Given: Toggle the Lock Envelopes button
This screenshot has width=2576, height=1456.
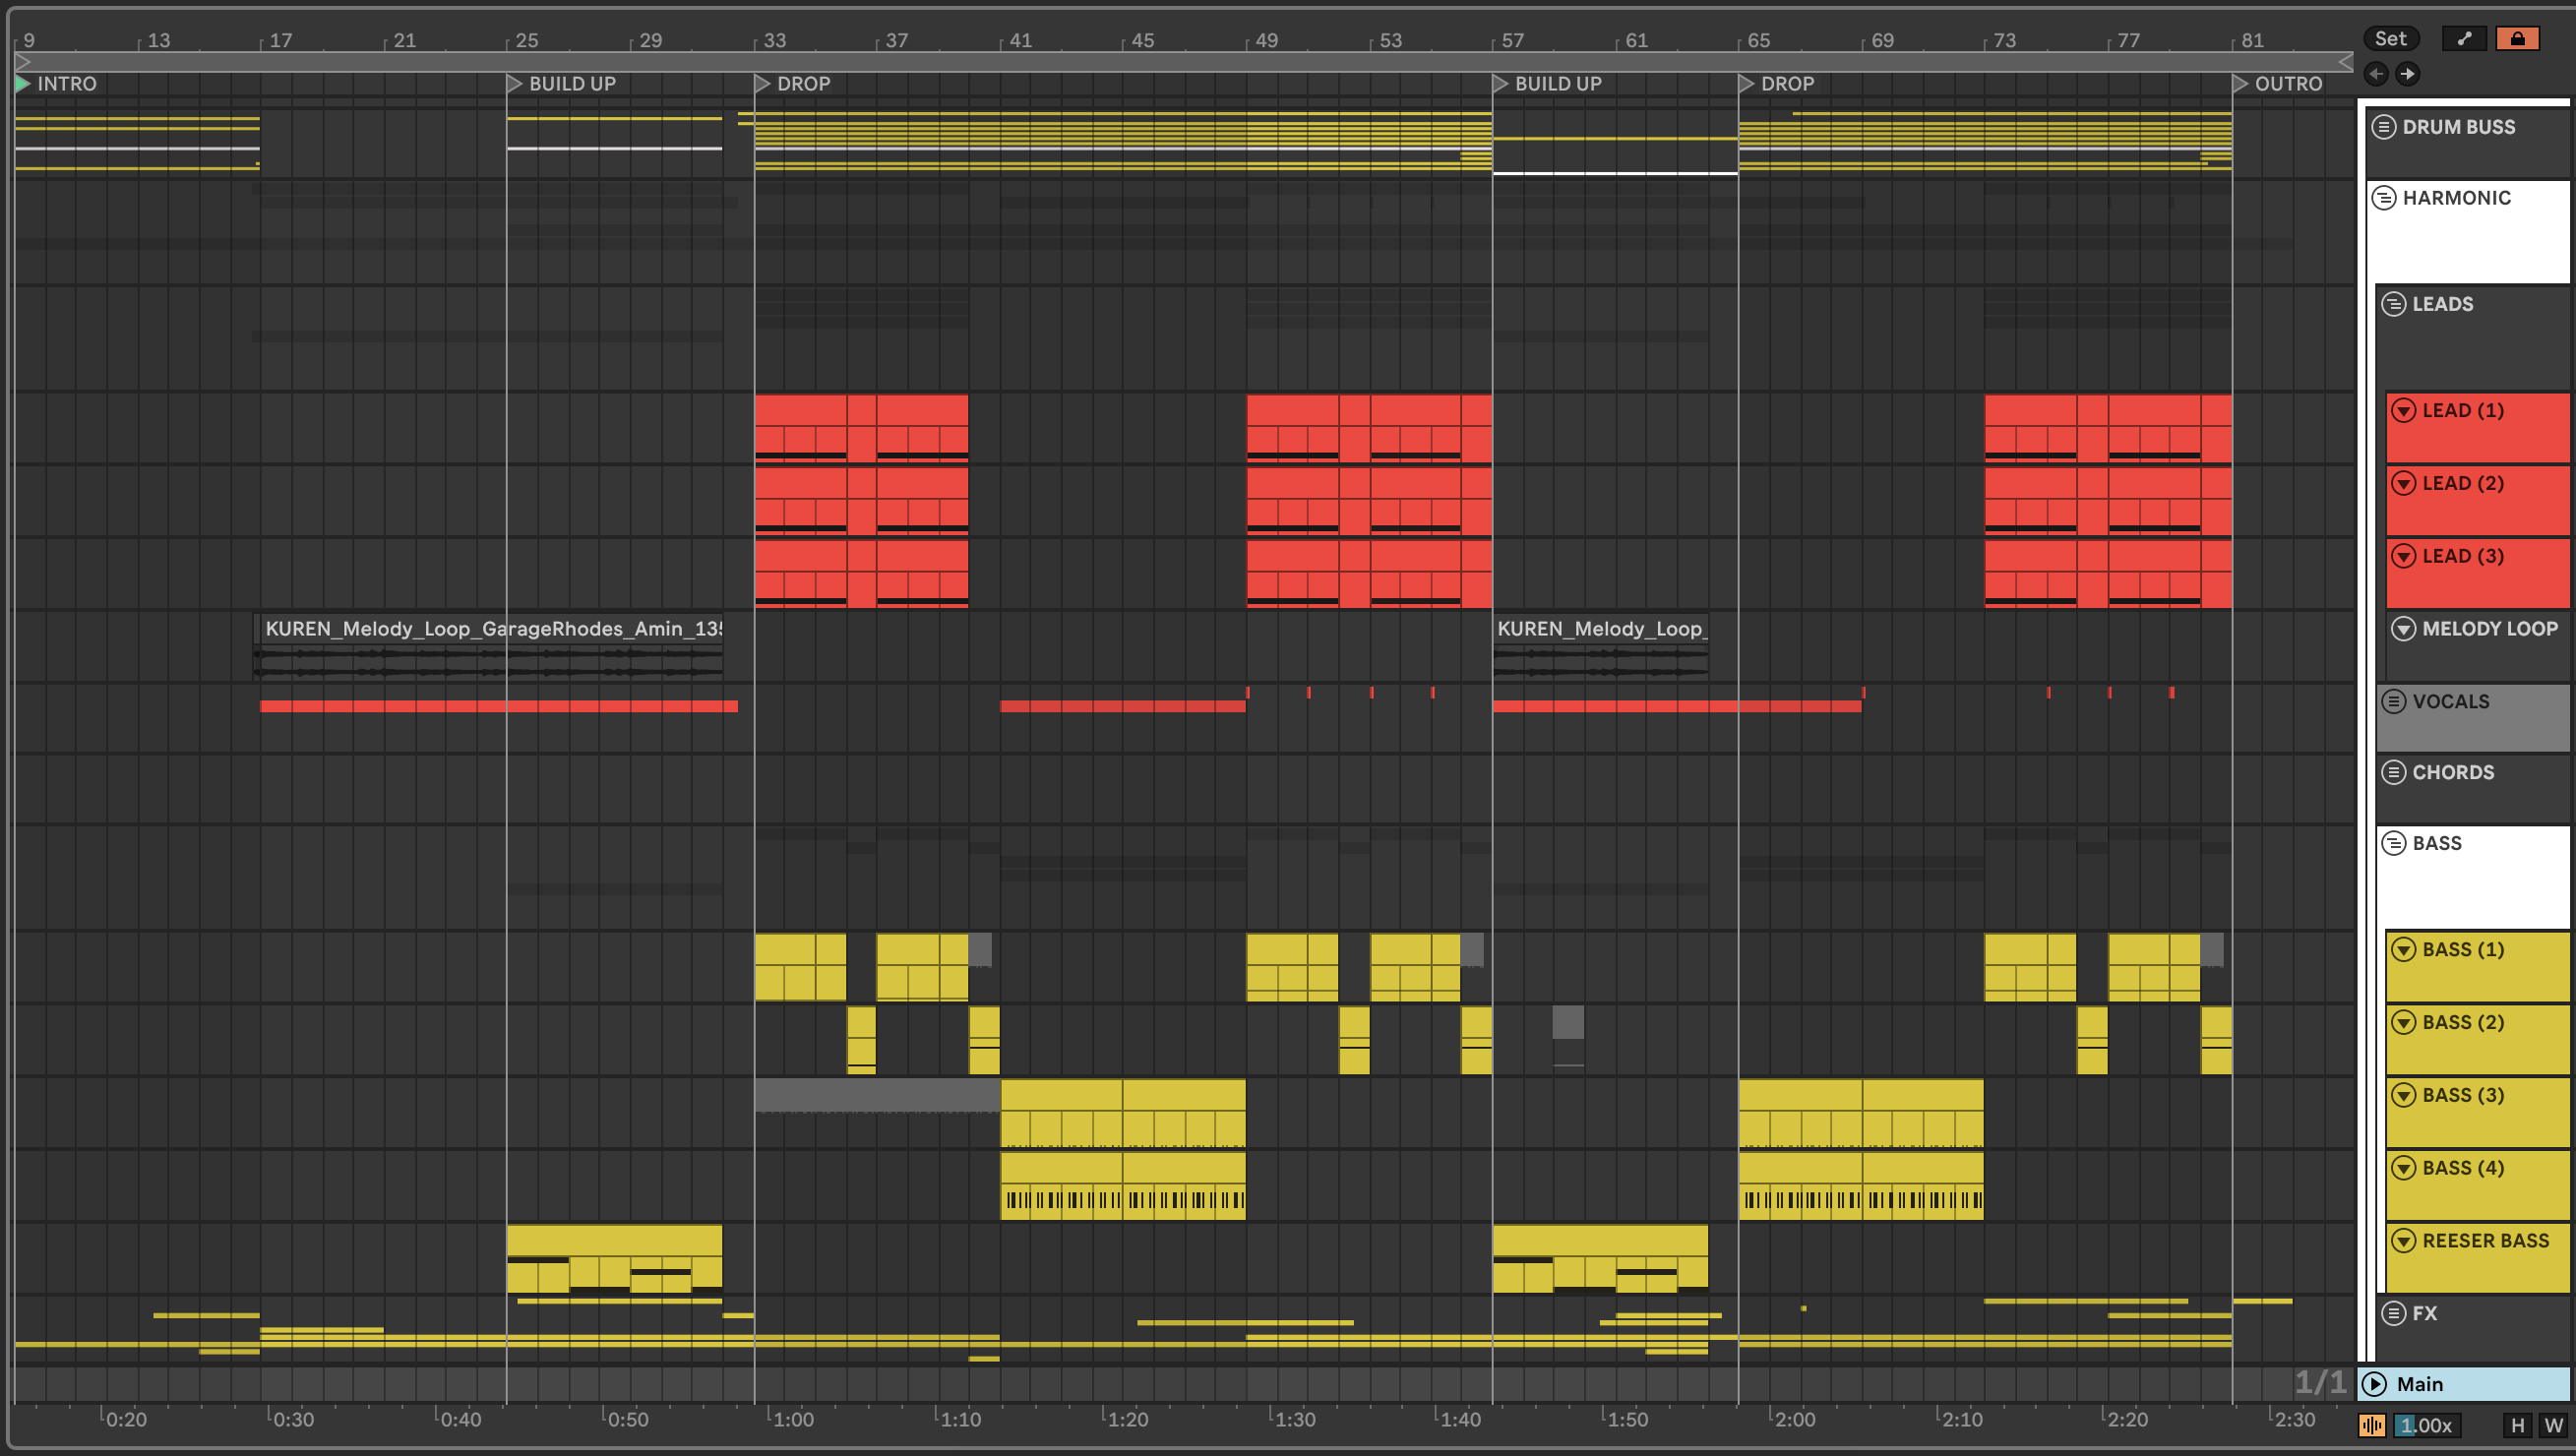Looking at the screenshot, I should coord(2517,38).
